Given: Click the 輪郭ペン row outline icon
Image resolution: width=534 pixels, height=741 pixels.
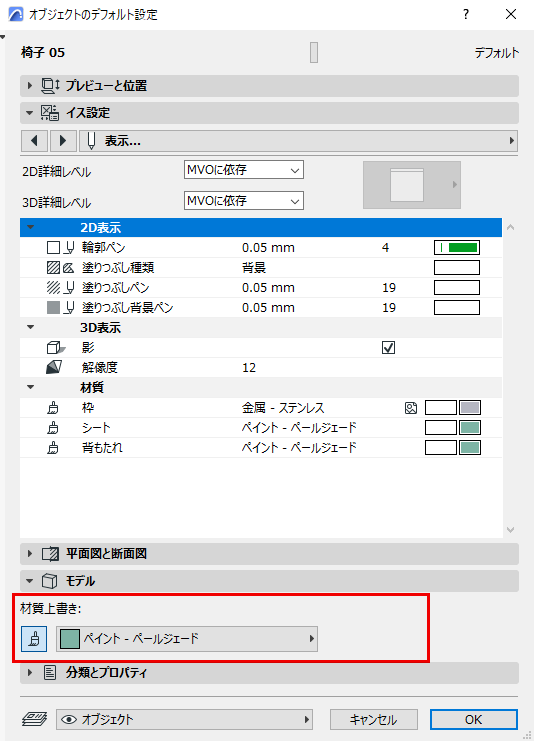Looking at the screenshot, I should 54,248.
